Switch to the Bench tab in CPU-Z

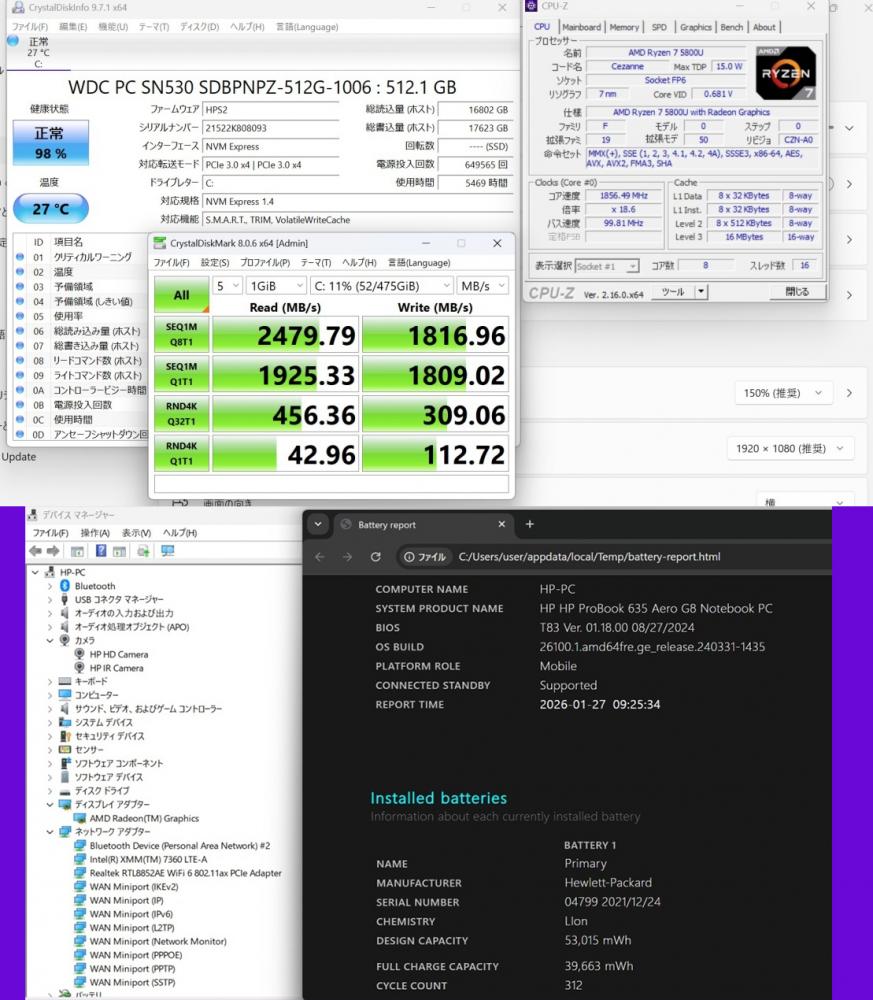(x=731, y=27)
